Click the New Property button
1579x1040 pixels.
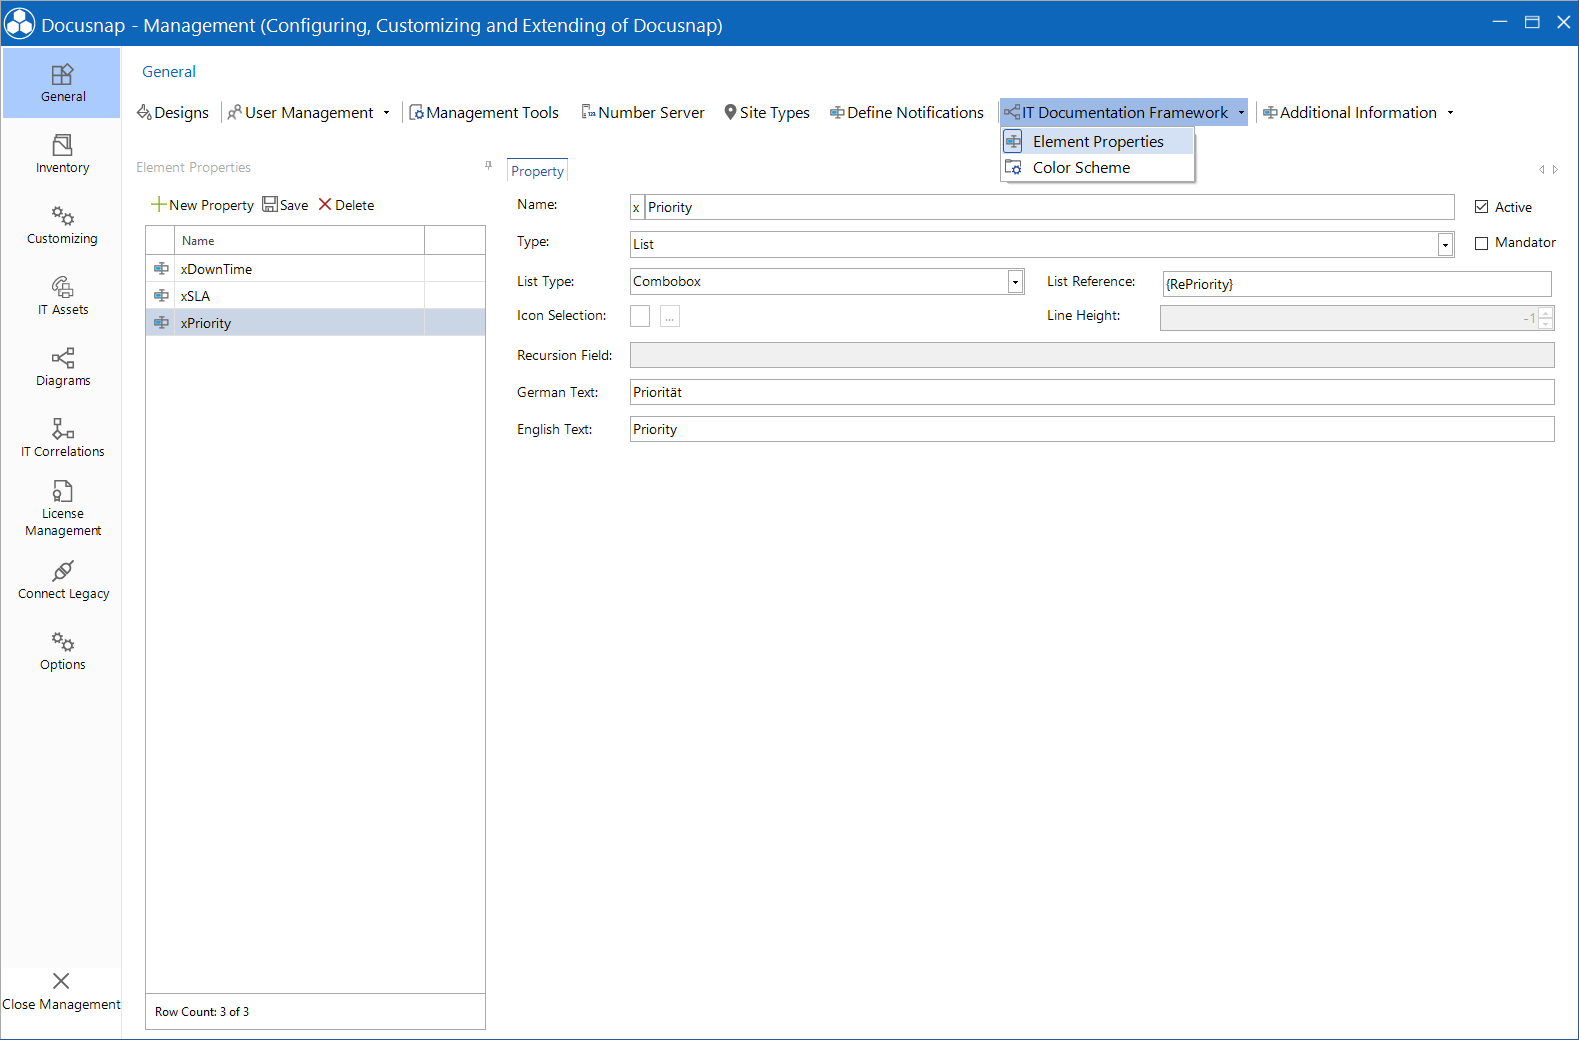[202, 205]
